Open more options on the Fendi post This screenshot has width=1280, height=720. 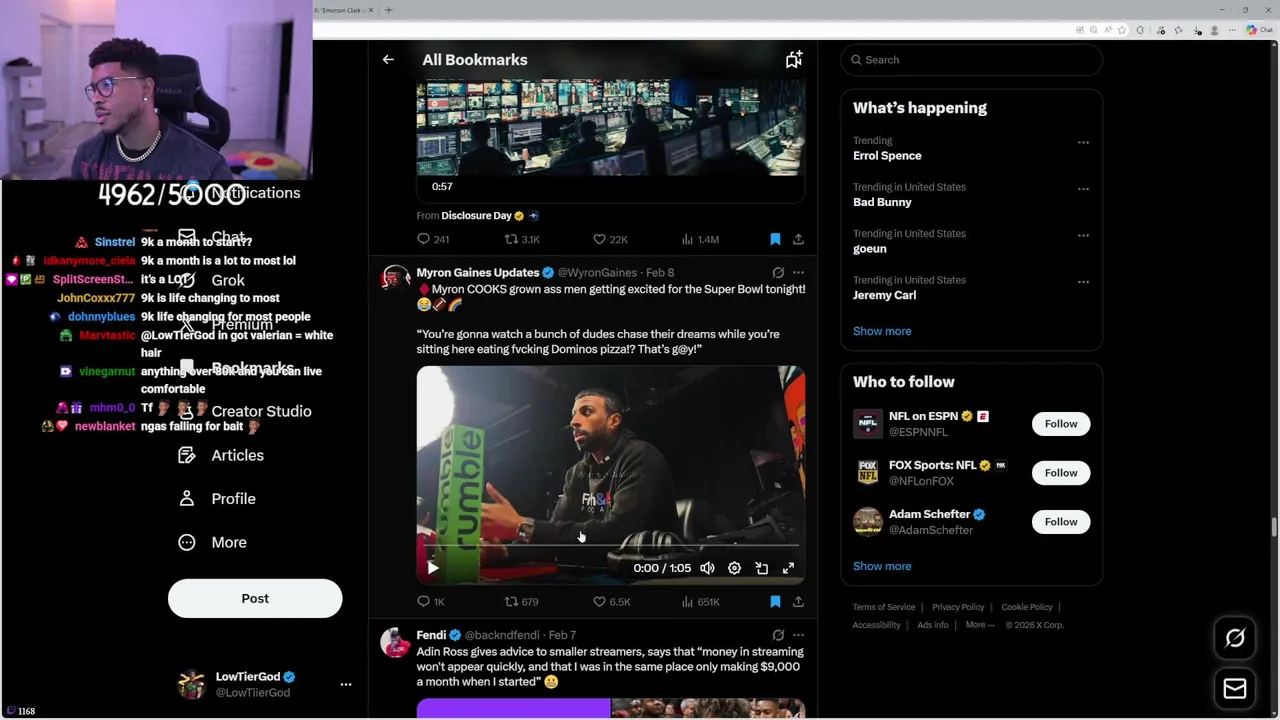tap(798, 635)
